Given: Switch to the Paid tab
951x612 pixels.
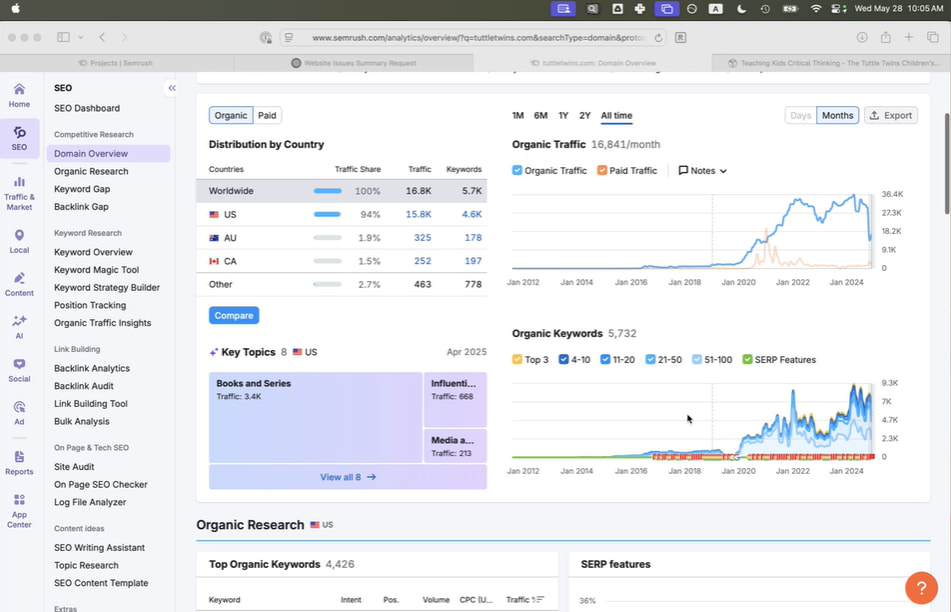Looking at the screenshot, I should click(267, 116).
